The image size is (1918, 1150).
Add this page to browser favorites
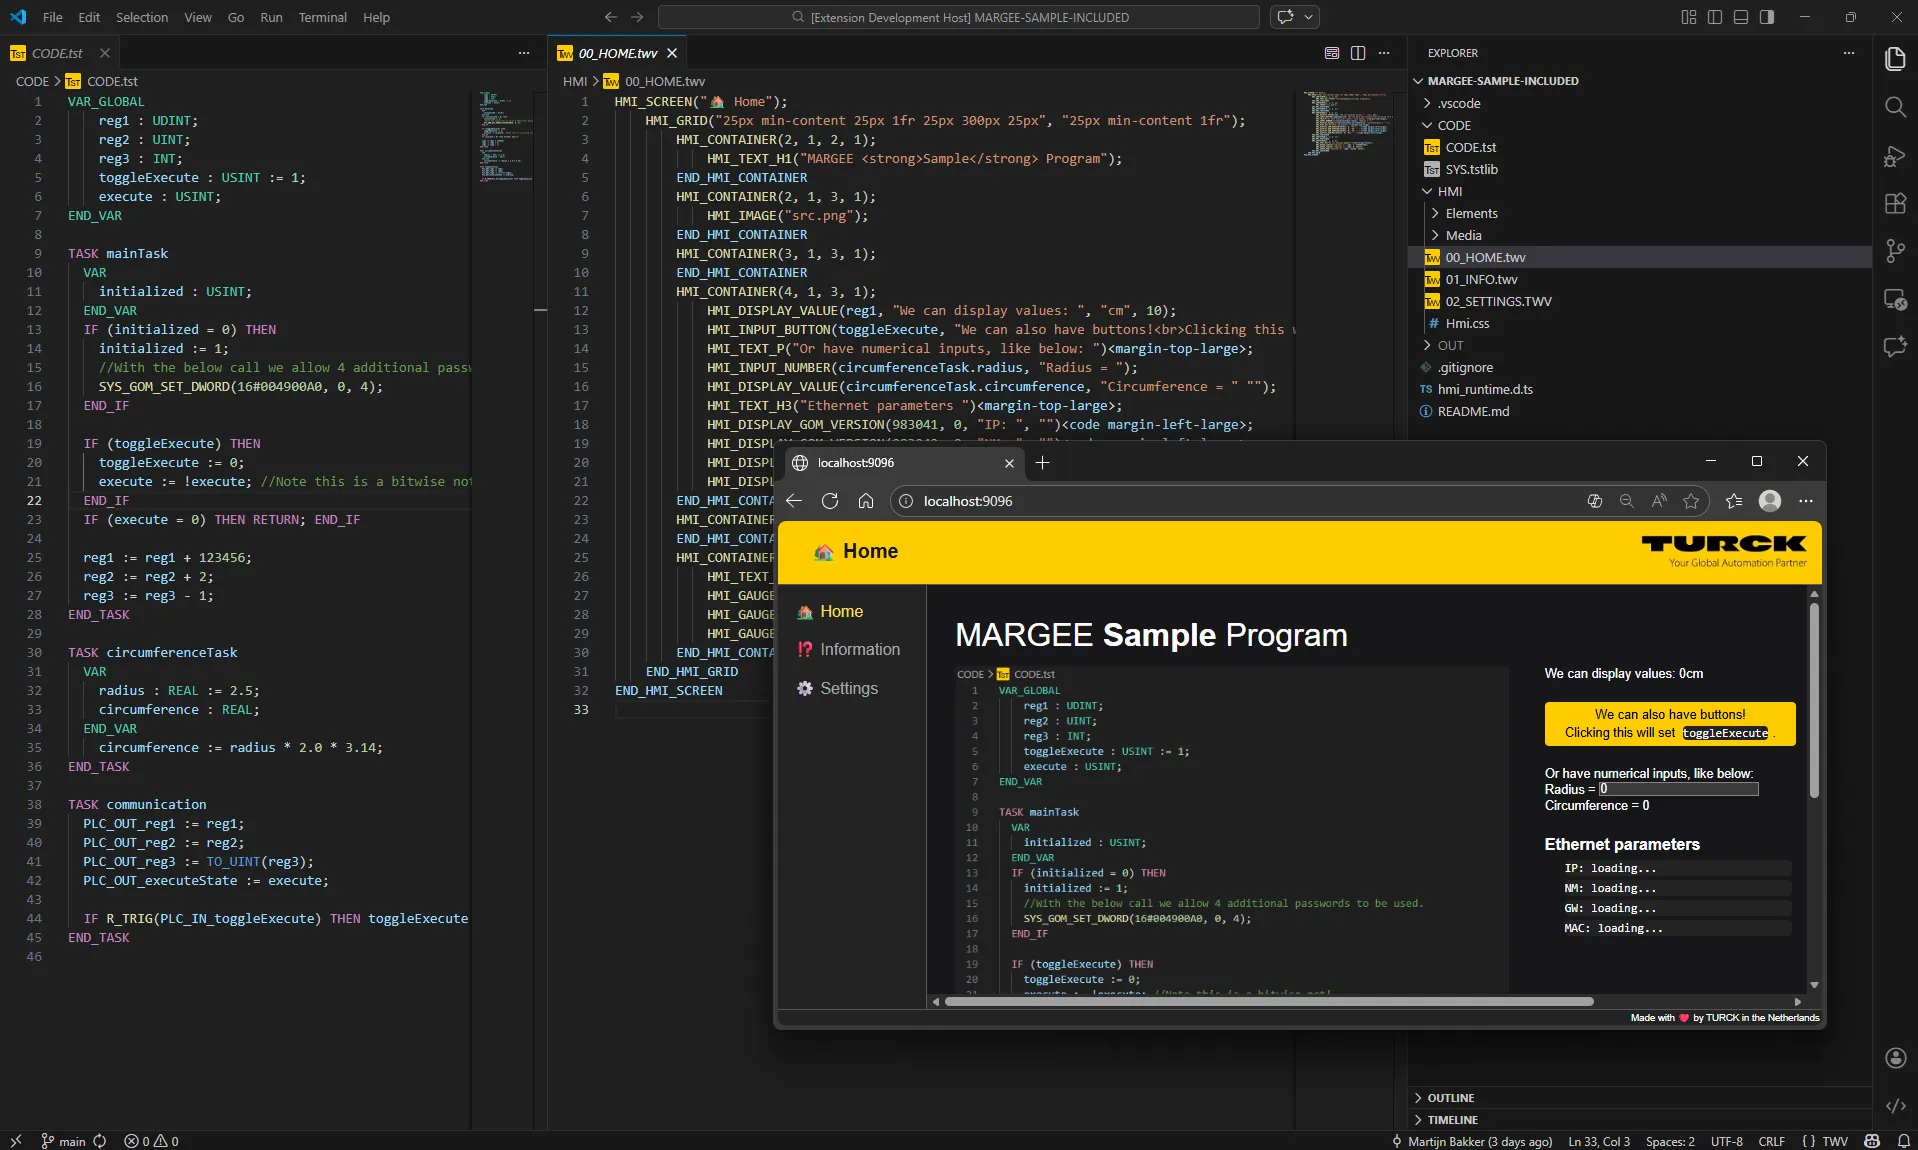click(1691, 501)
